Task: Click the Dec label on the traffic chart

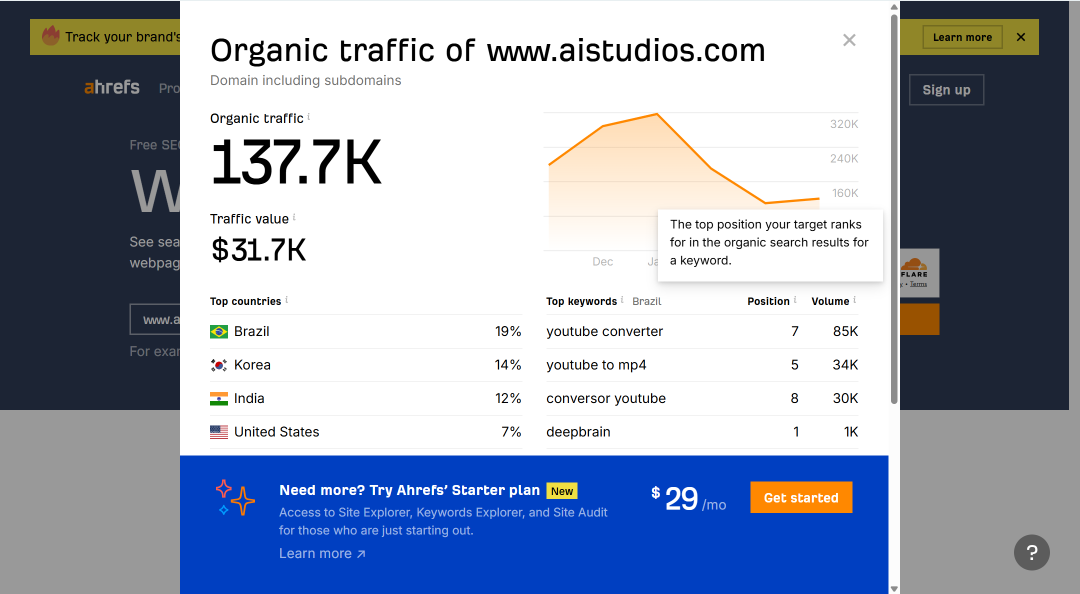Action: click(603, 262)
